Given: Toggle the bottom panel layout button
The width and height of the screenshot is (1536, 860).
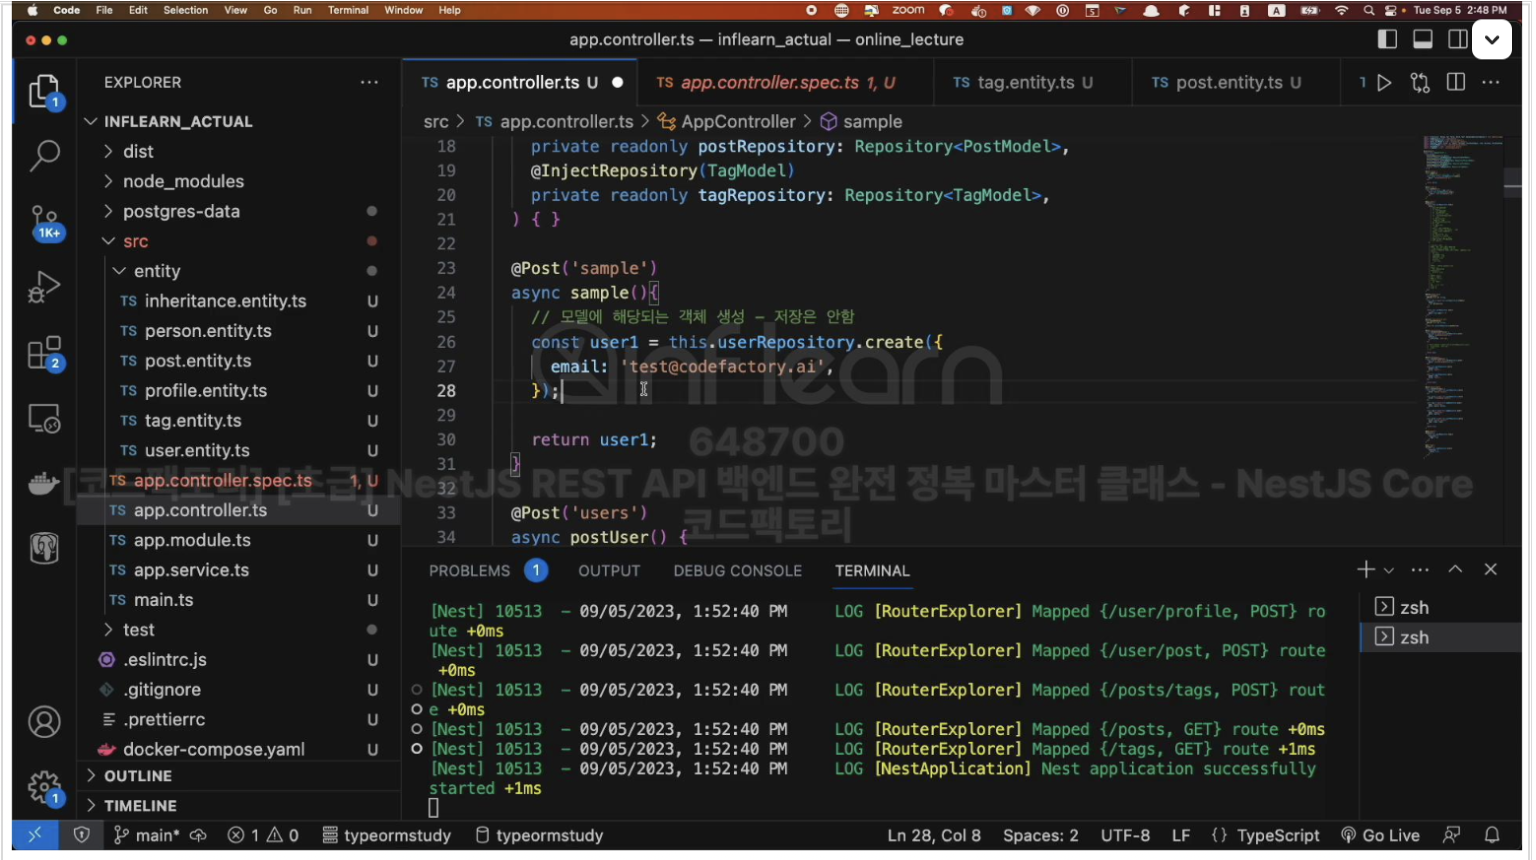Looking at the screenshot, I should pyautogui.click(x=1423, y=40).
